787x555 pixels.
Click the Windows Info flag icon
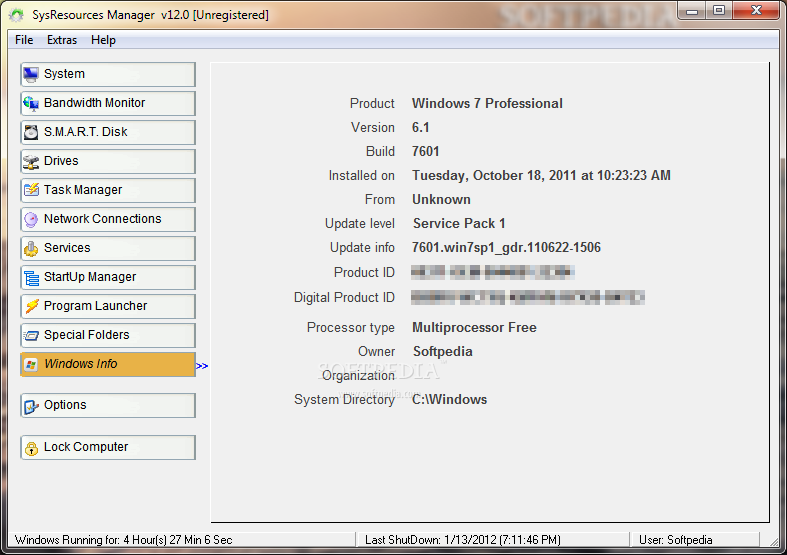(x=31, y=364)
